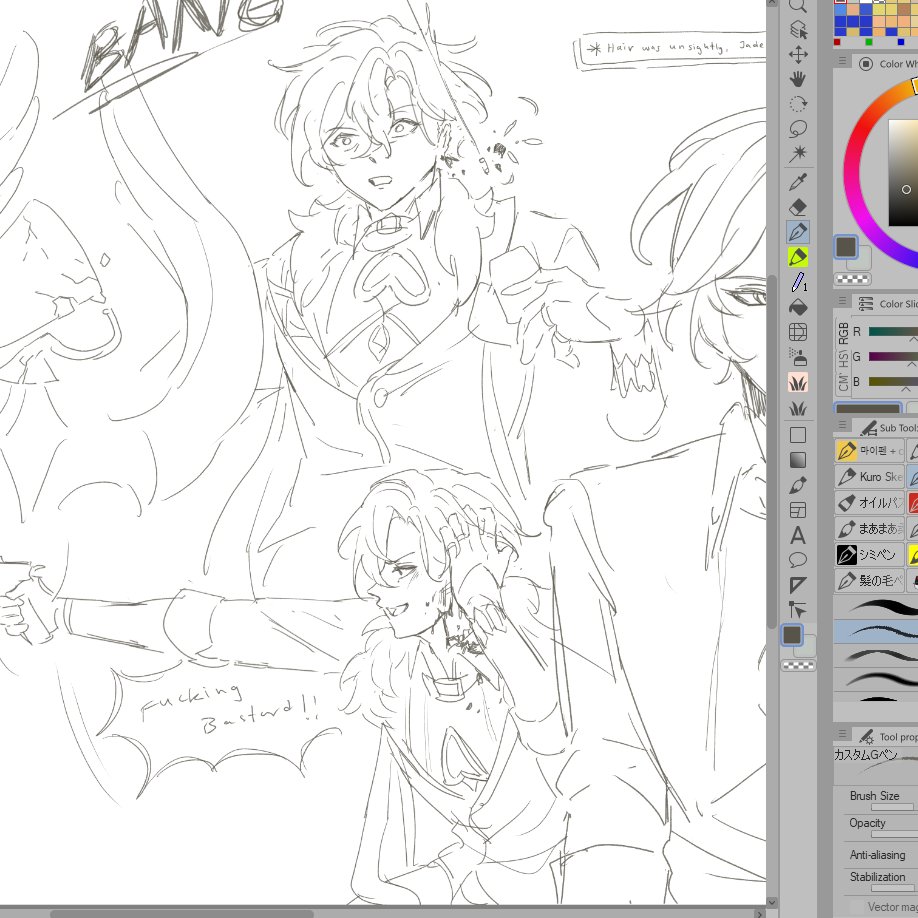Select the Frame border tool
918x918 pixels.
coord(798,511)
